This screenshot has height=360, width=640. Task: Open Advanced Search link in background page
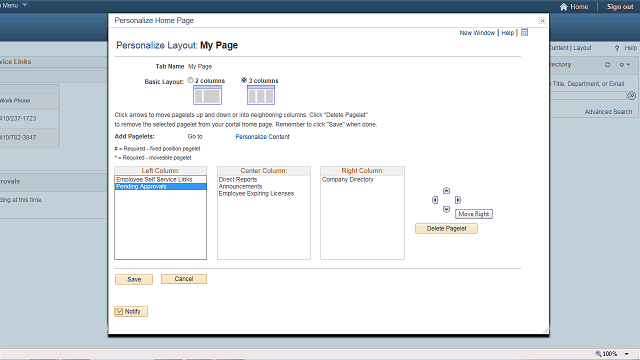coord(608,112)
